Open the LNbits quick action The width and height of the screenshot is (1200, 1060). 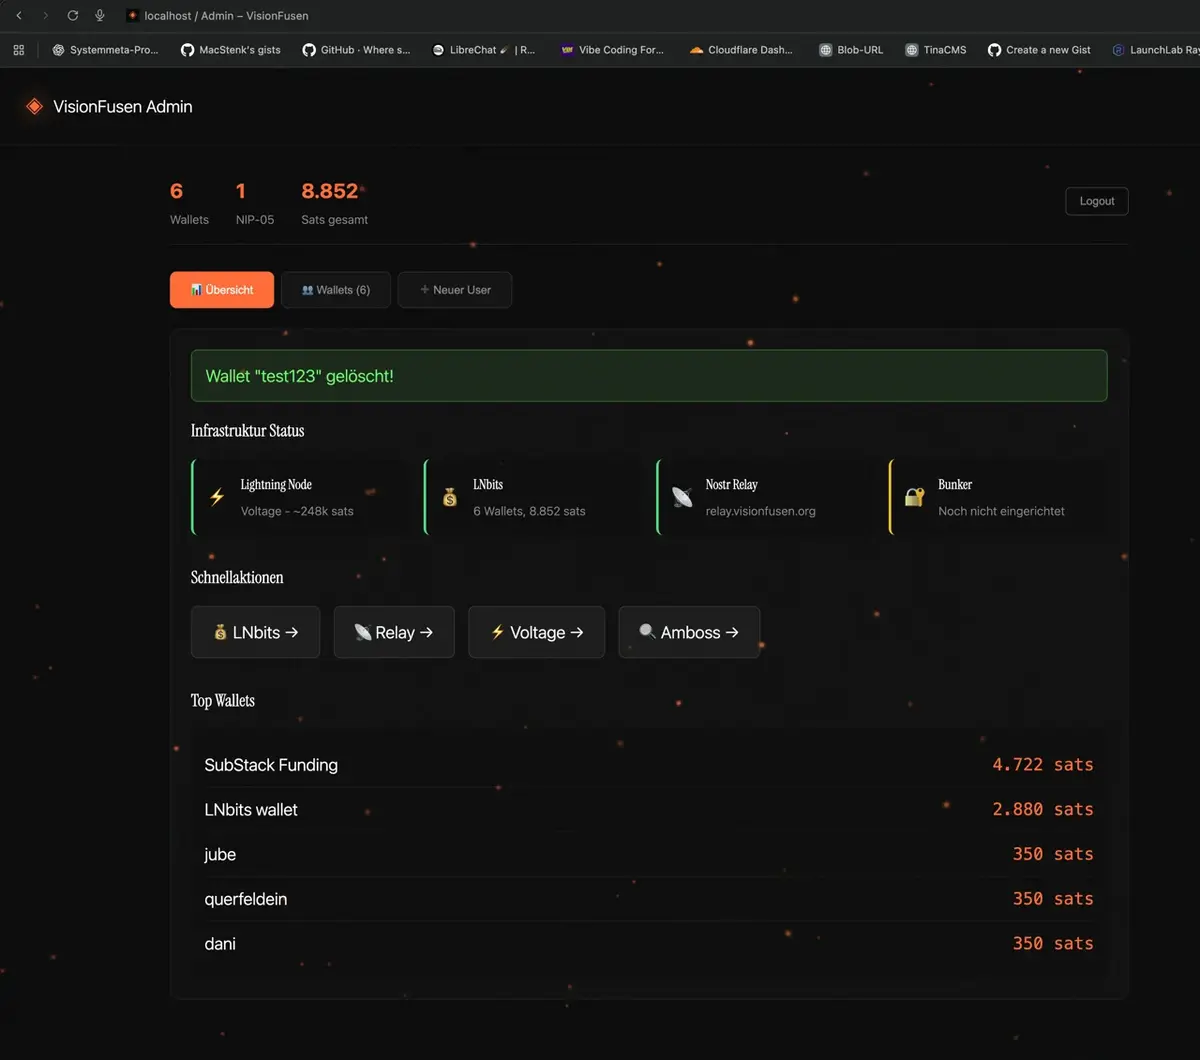pos(256,632)
